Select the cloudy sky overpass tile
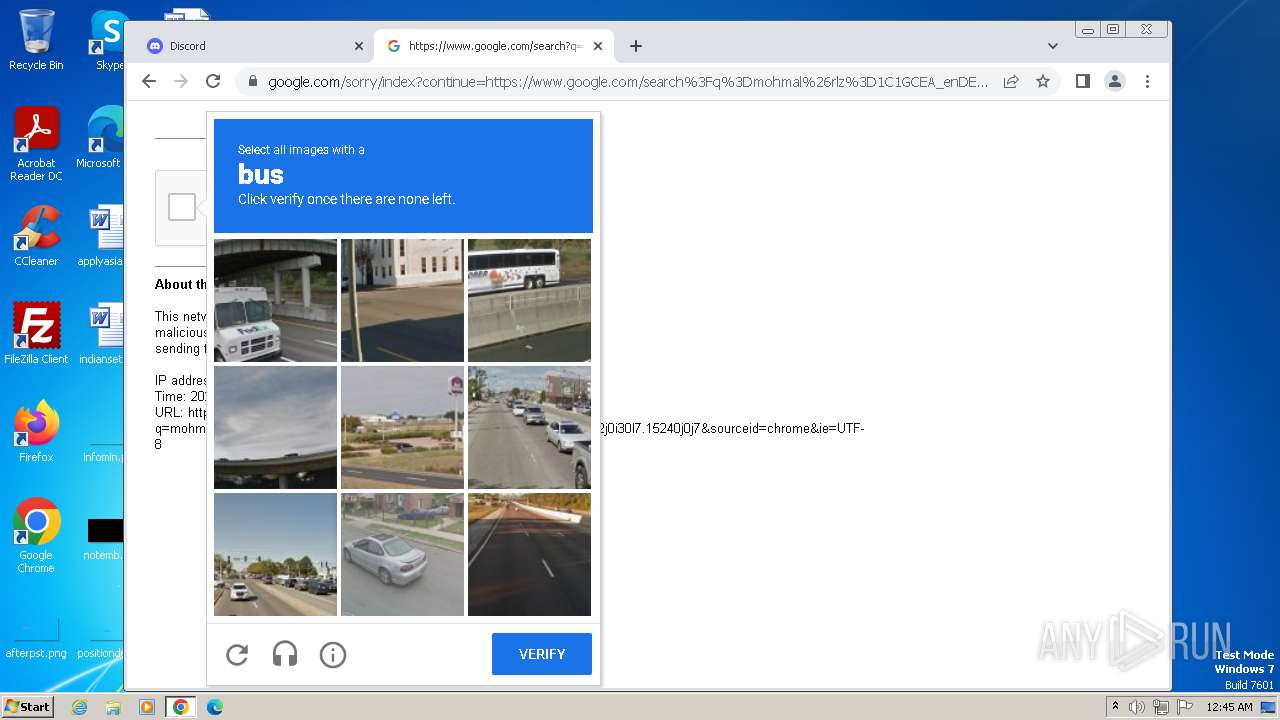 click(275, 427)
